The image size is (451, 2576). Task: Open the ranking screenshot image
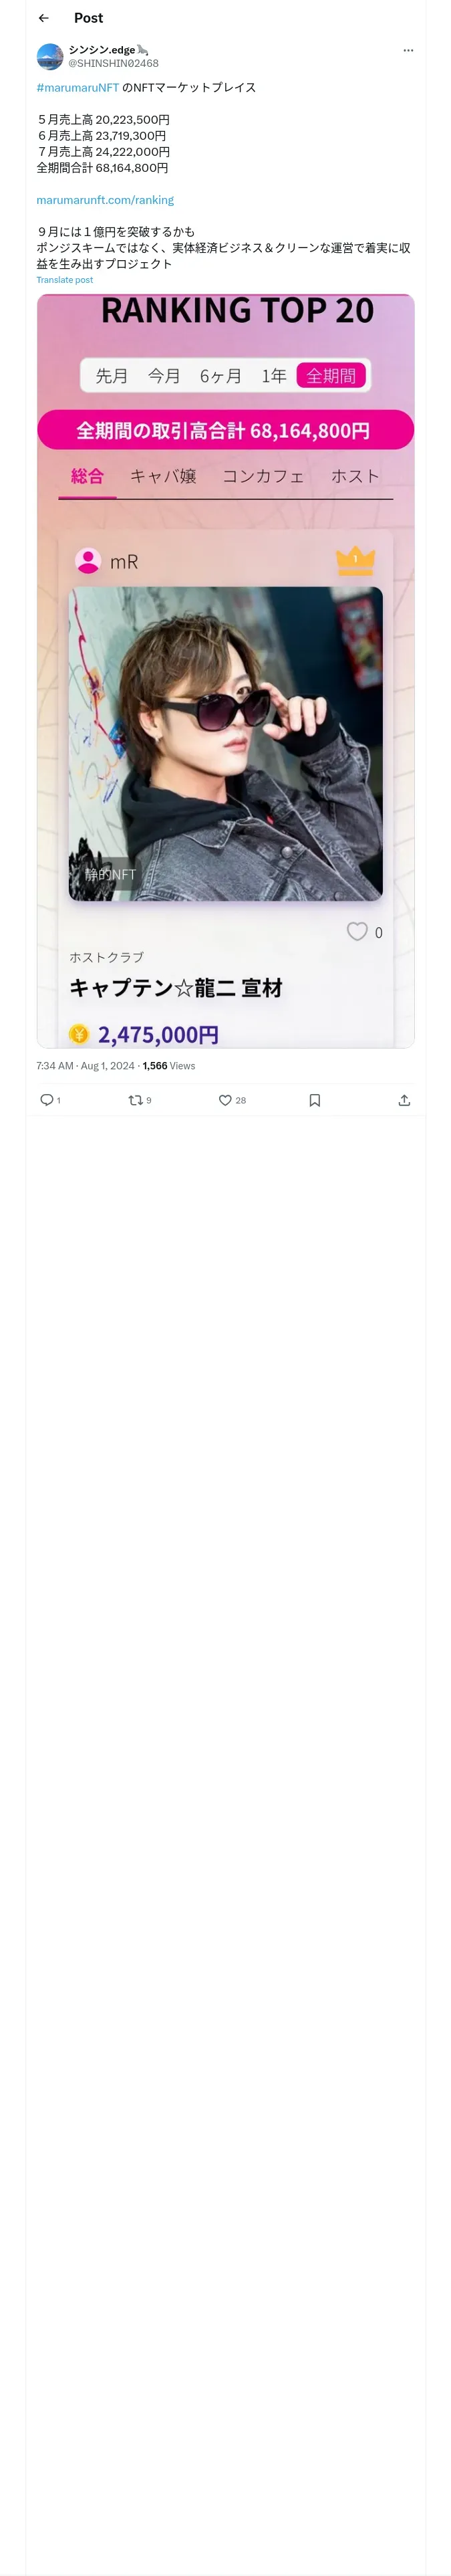(x=226, y=671)
